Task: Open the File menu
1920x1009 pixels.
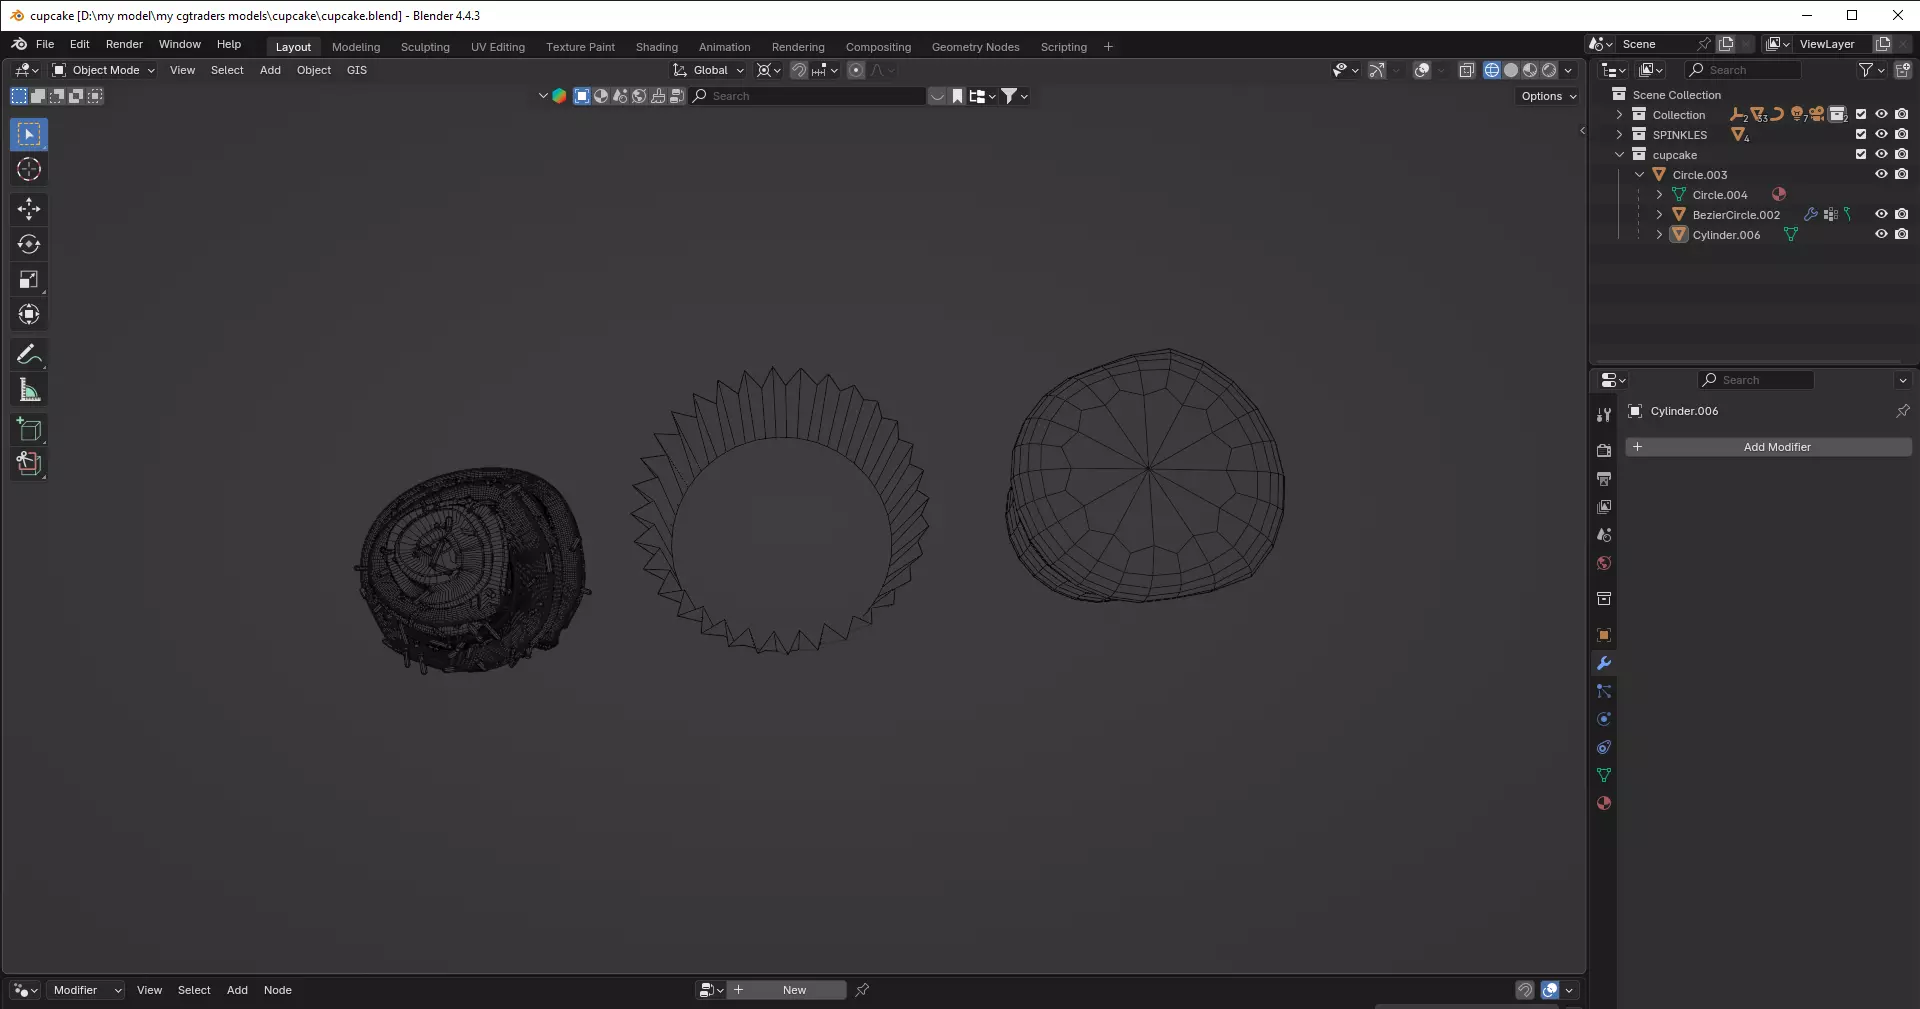Action: click(x=45, y=44)
